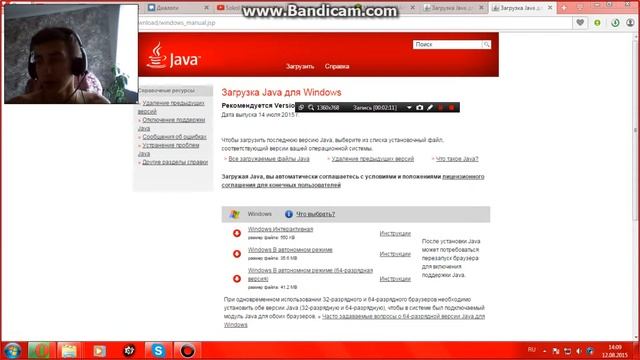Open Инструкции for Windows Интерактивная
The width and height of the screenshot is (640, 360).
click(x=395, y=233)
